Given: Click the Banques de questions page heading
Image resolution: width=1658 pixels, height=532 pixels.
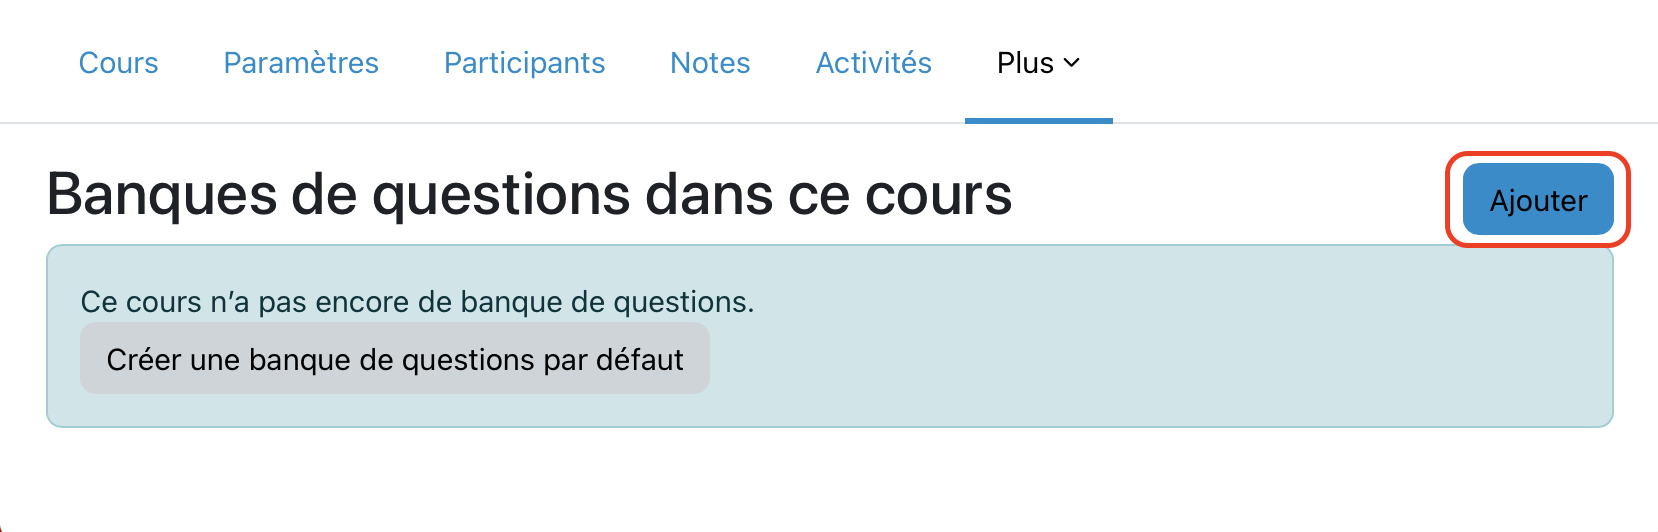Looking at the screenshot, I should [x=529, y=194].
